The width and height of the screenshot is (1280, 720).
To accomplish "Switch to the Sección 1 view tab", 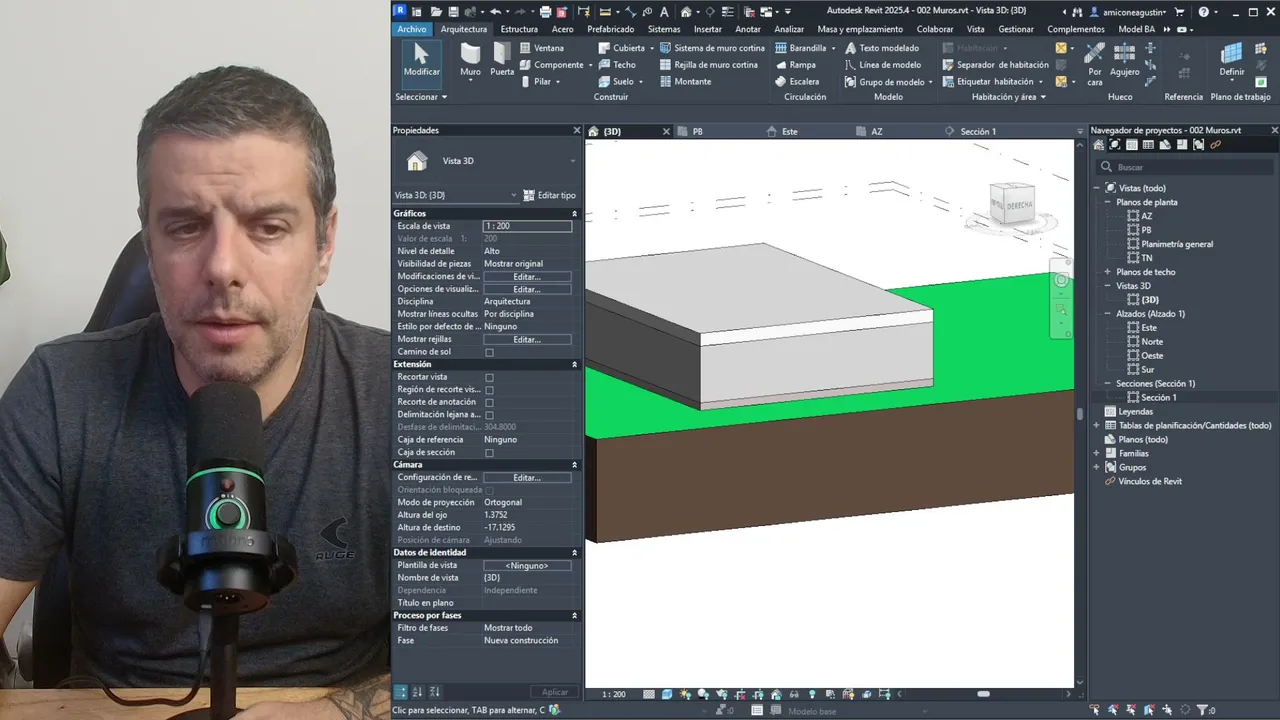I will pyautogui.click(x=978, y=131).
